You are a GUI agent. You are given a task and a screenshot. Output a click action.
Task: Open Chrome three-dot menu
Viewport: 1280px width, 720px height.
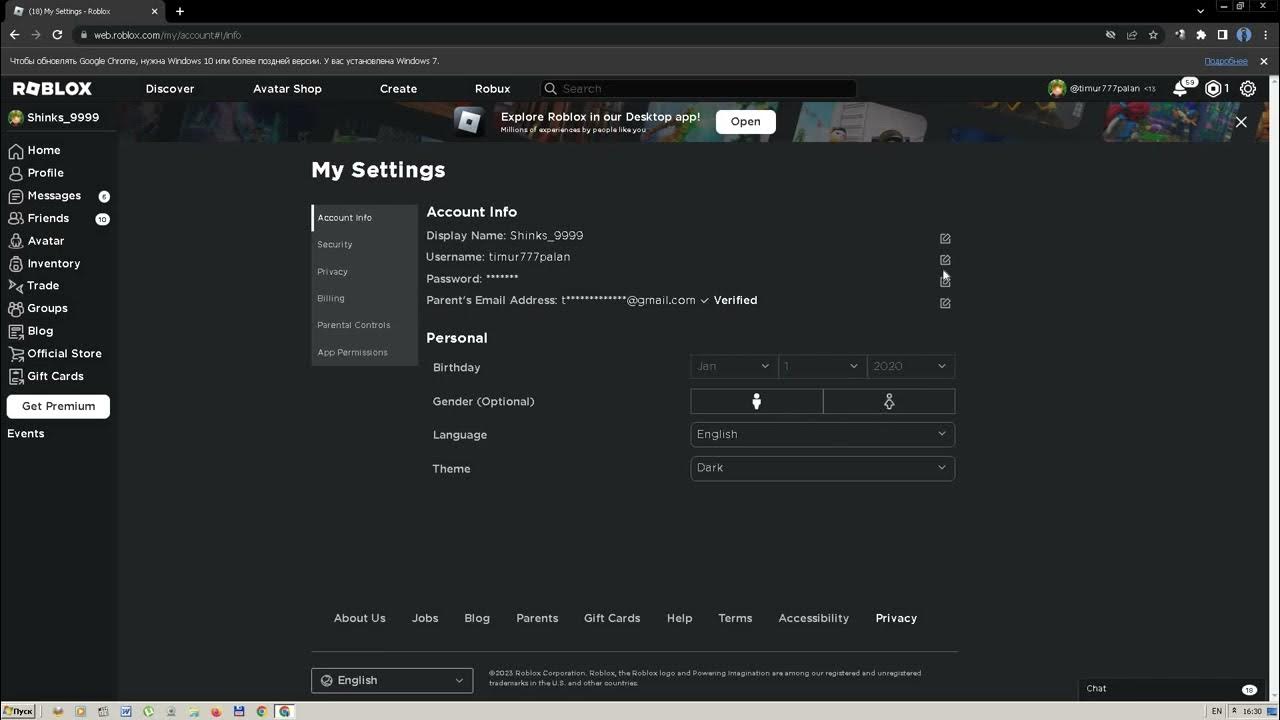click(1265, 35)
